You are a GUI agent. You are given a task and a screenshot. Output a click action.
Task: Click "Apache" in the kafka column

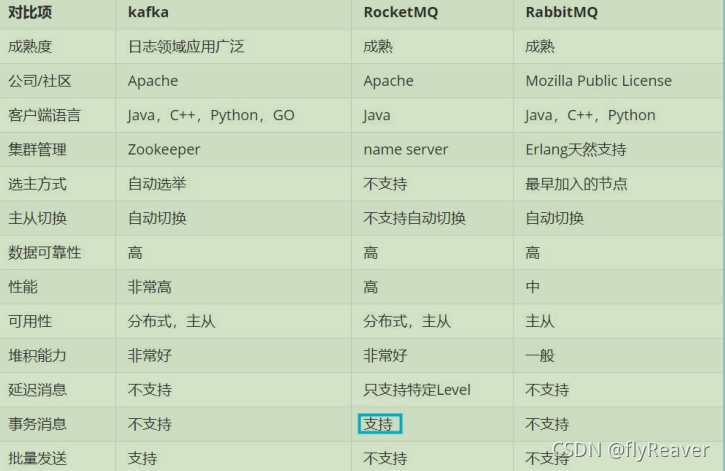153,81
